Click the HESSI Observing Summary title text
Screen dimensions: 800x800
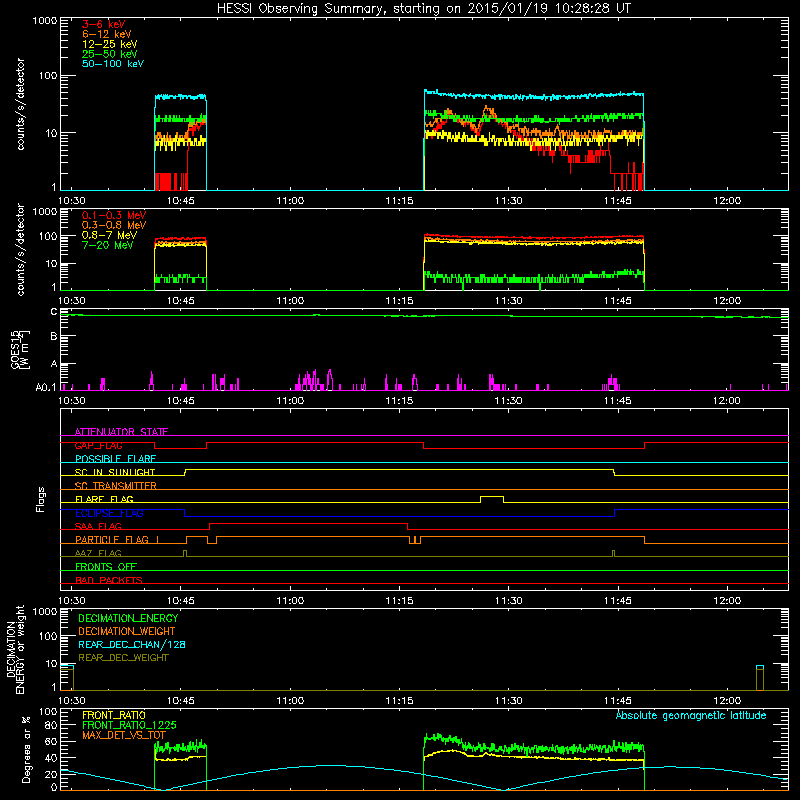[424, 9]
